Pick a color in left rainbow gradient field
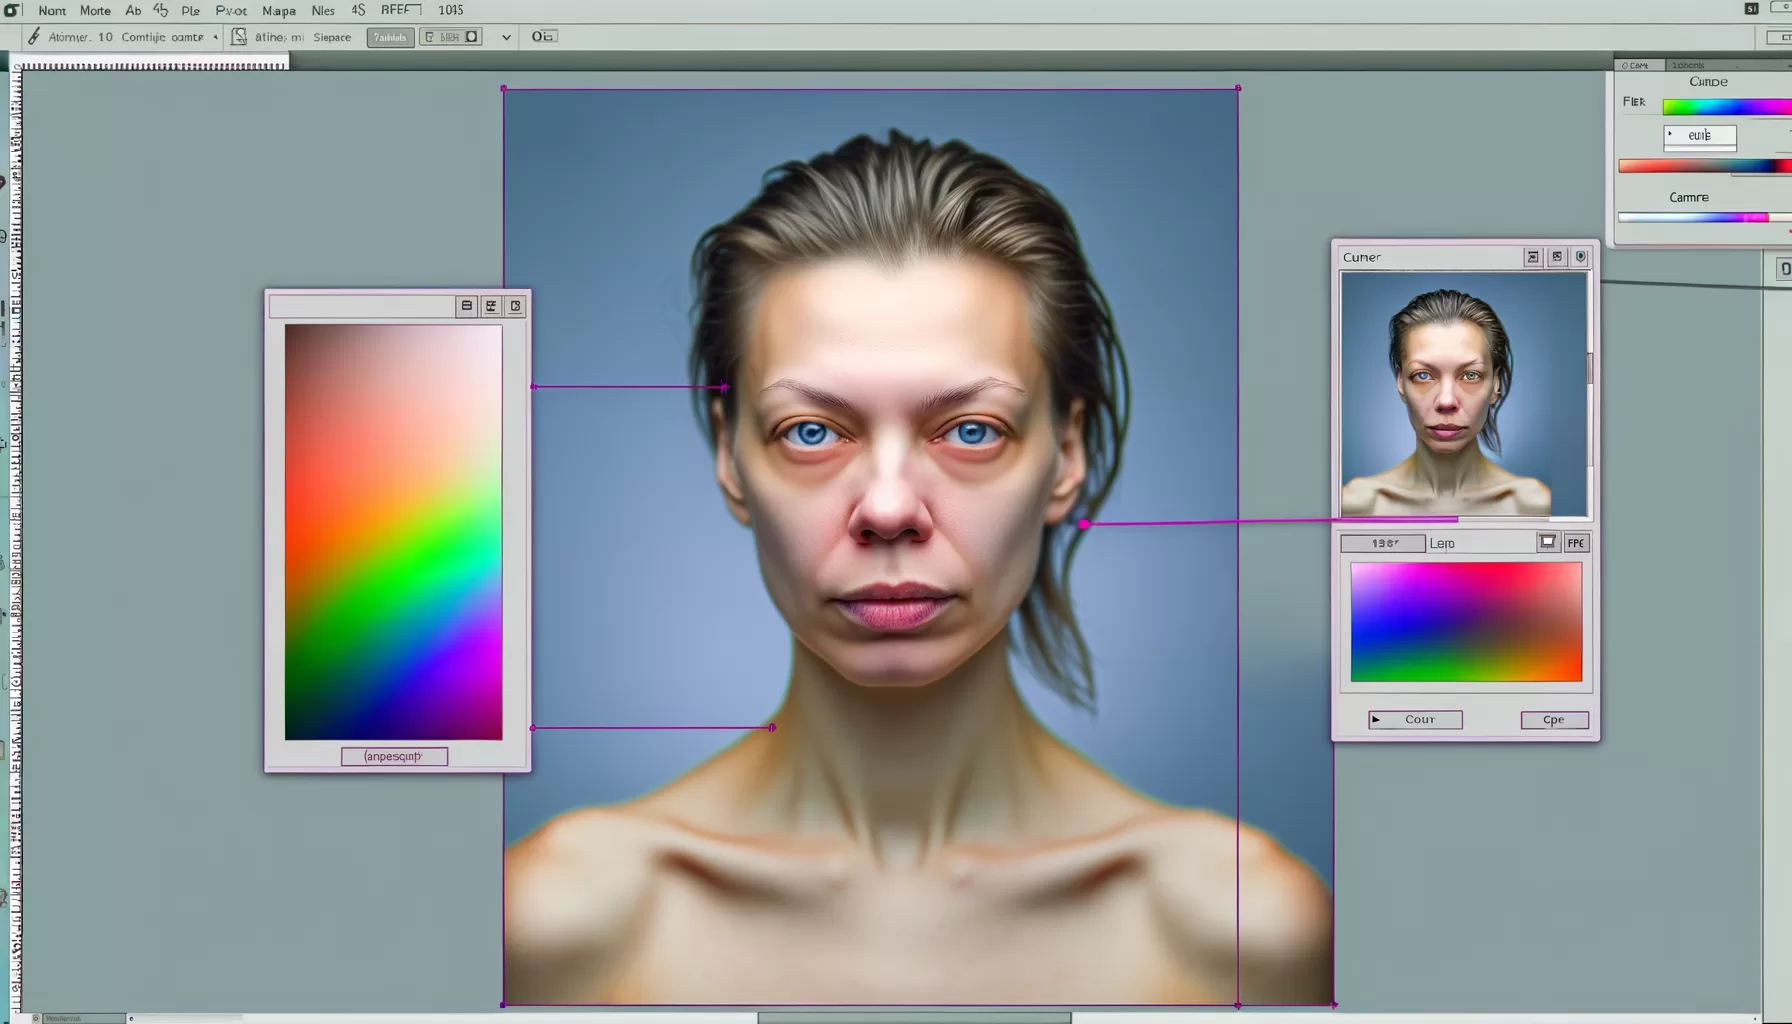This screenshot has height=1024, width=1792. 393,532
